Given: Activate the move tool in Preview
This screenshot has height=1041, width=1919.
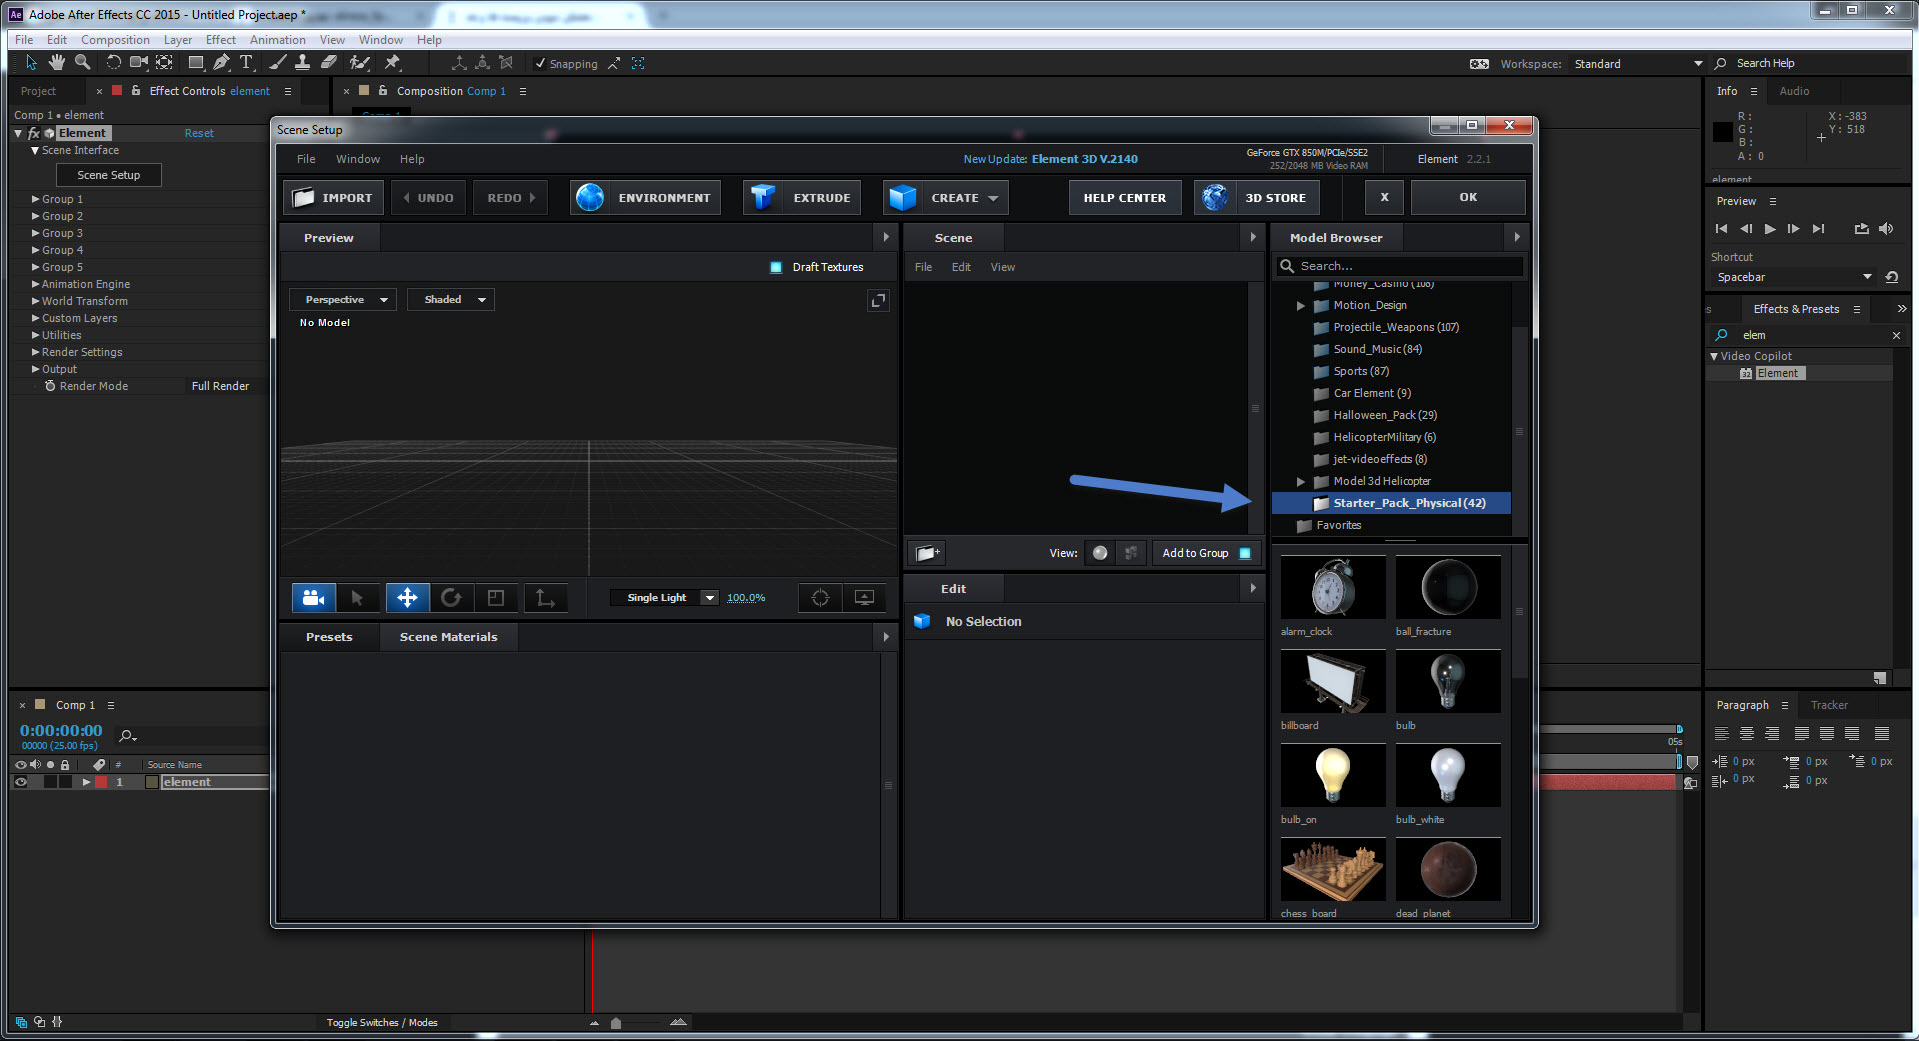Looking at the screenshot, I should point(407,598).
